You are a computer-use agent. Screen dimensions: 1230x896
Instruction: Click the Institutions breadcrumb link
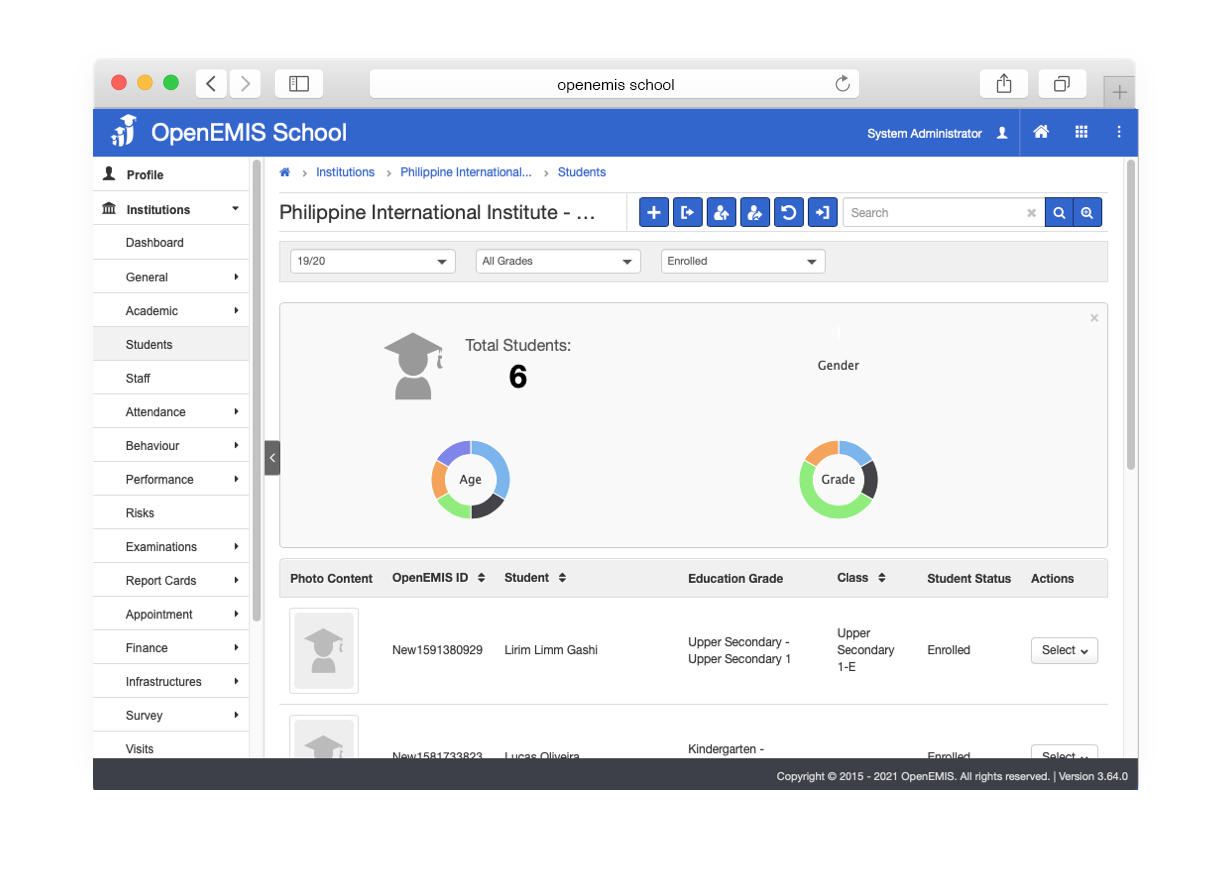[x=345, y=172]
